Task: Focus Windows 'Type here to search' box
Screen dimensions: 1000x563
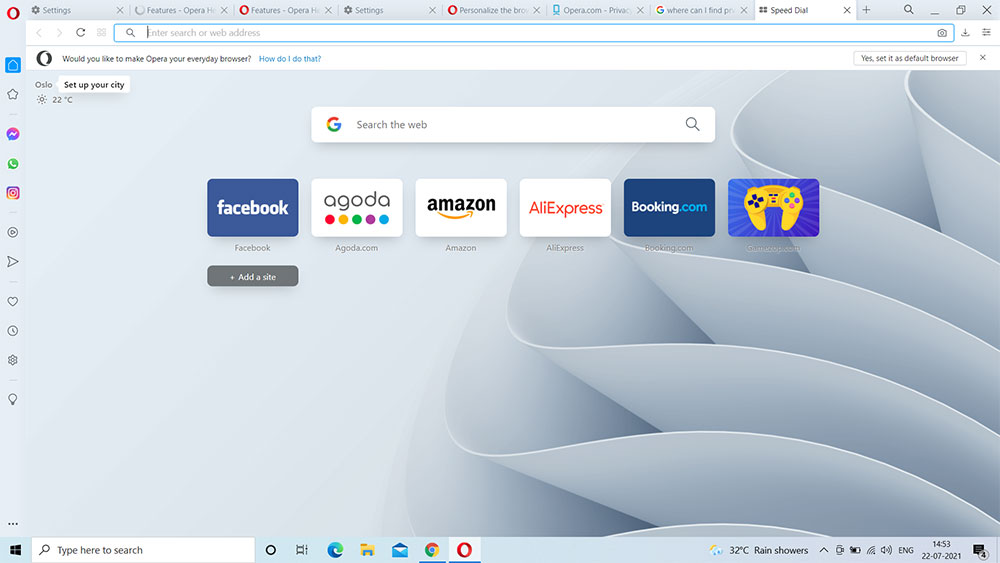Action: pyautogui.click(x=143, y=550)
